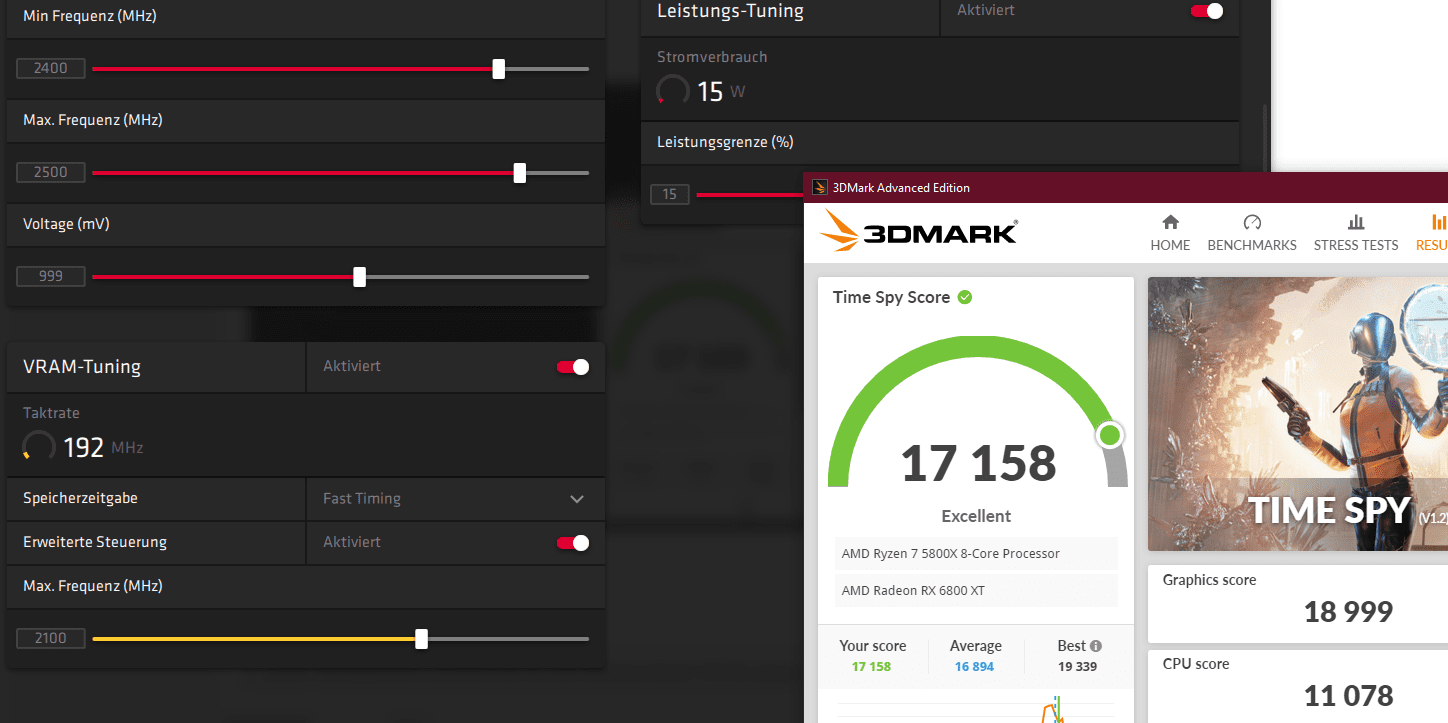Image resolution: width=1448 pixels, height=723 pixels.
Task: Click the Voltage value field 999
Action: click(51, 276)
